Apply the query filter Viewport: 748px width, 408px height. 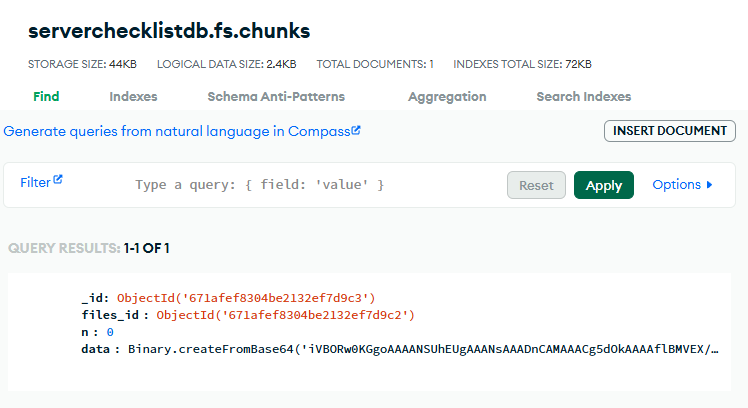point(603,185)
